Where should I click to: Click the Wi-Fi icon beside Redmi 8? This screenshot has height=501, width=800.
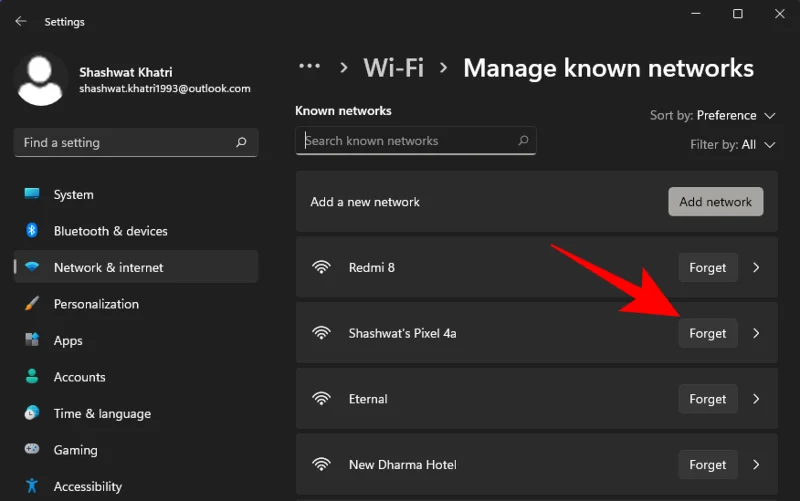pos(321,267)
